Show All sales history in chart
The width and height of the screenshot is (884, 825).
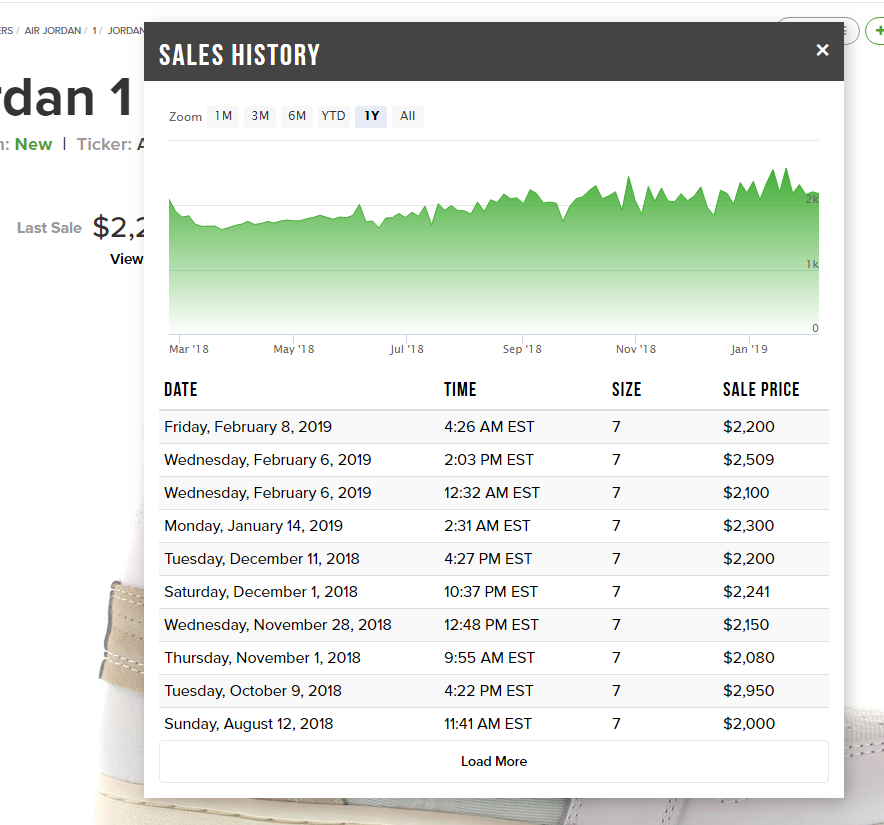[407, 116]
